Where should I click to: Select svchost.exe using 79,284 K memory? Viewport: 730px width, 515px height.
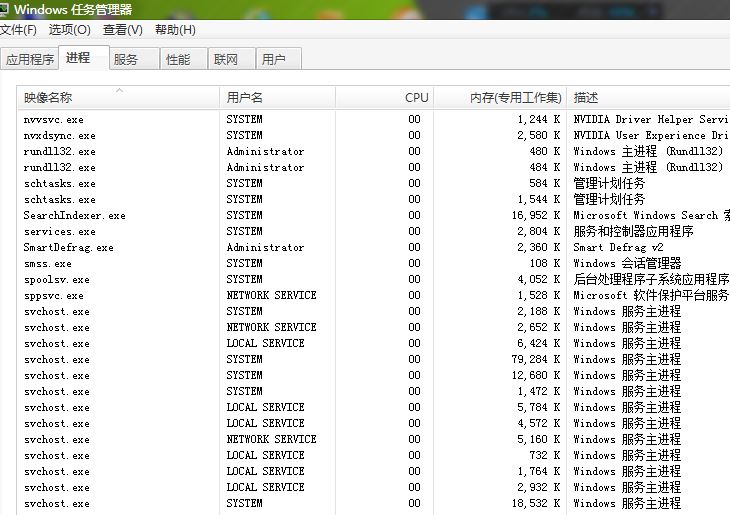click(57, 359)
